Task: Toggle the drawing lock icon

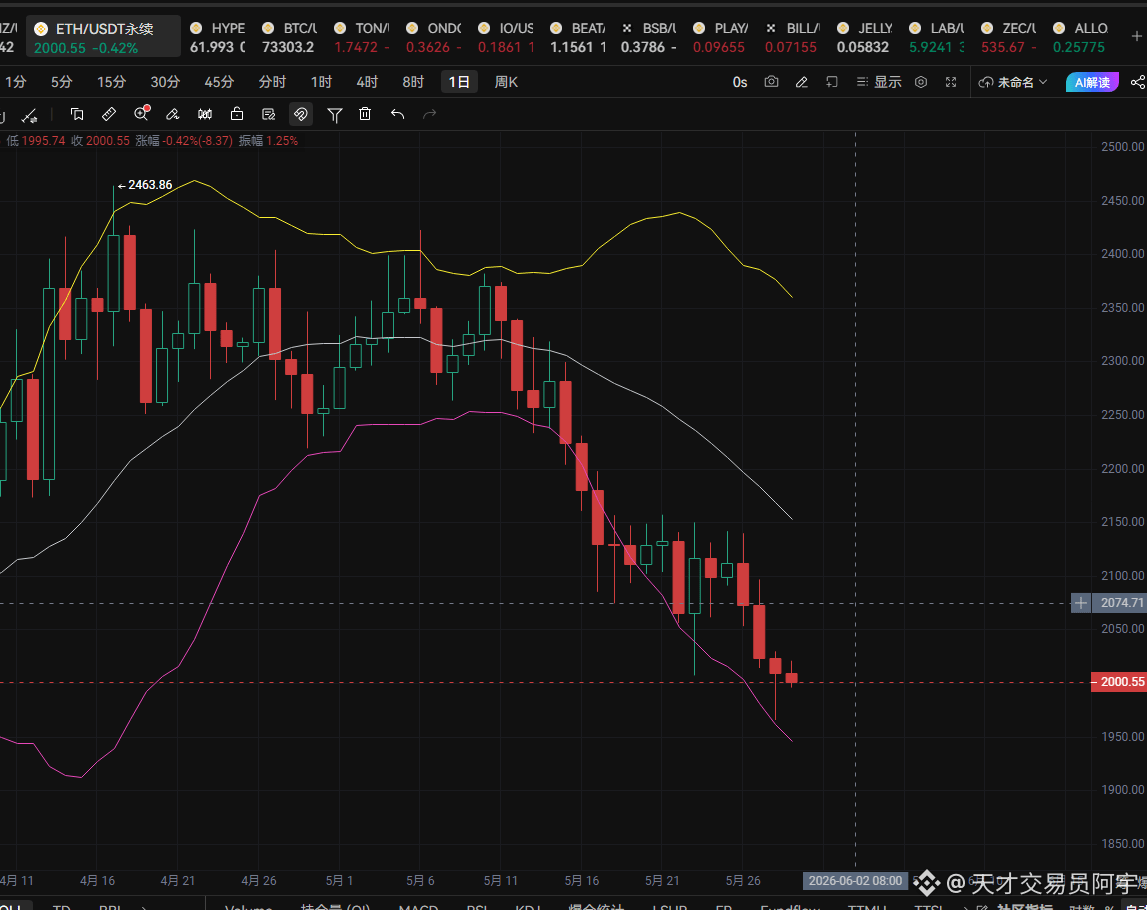Action: (236, 114)
